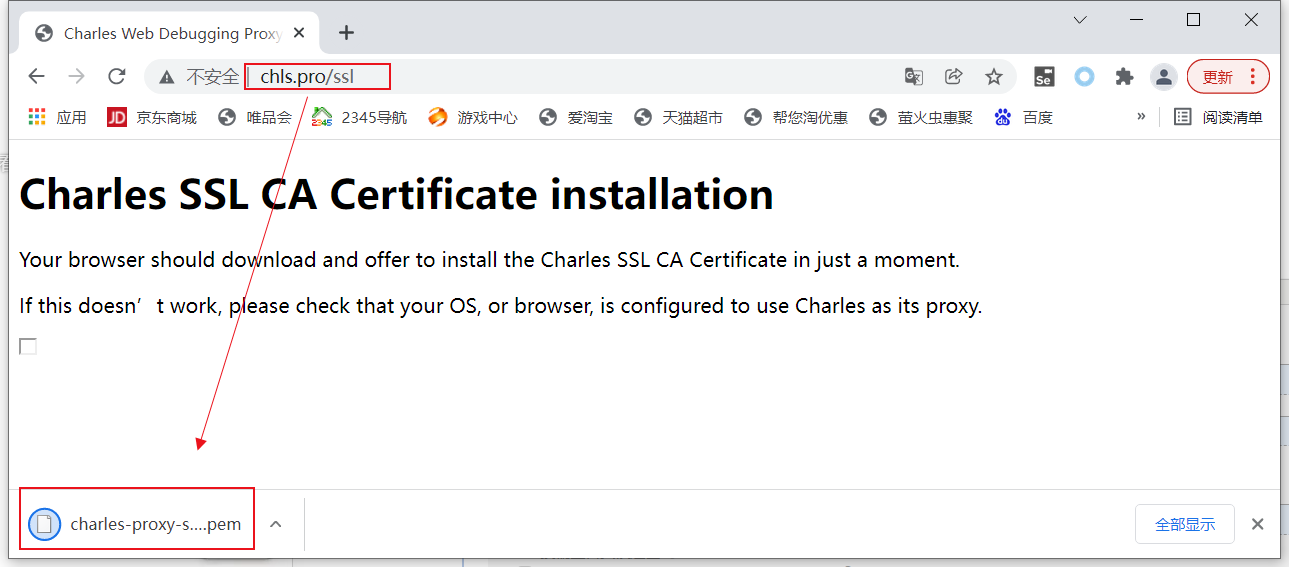Click the forward navigation arrow
This screenshot has width=1289, height=567.
click(x=76, y=76)
